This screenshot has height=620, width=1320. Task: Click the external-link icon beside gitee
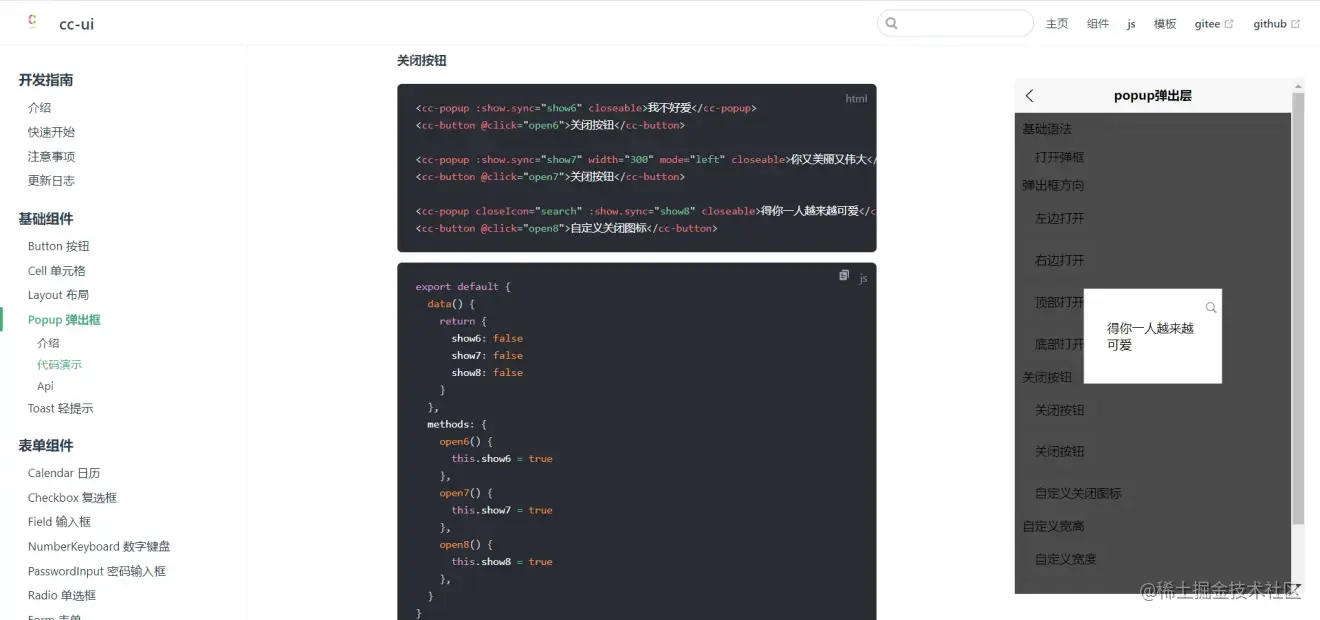click(x=1229, y=23)
